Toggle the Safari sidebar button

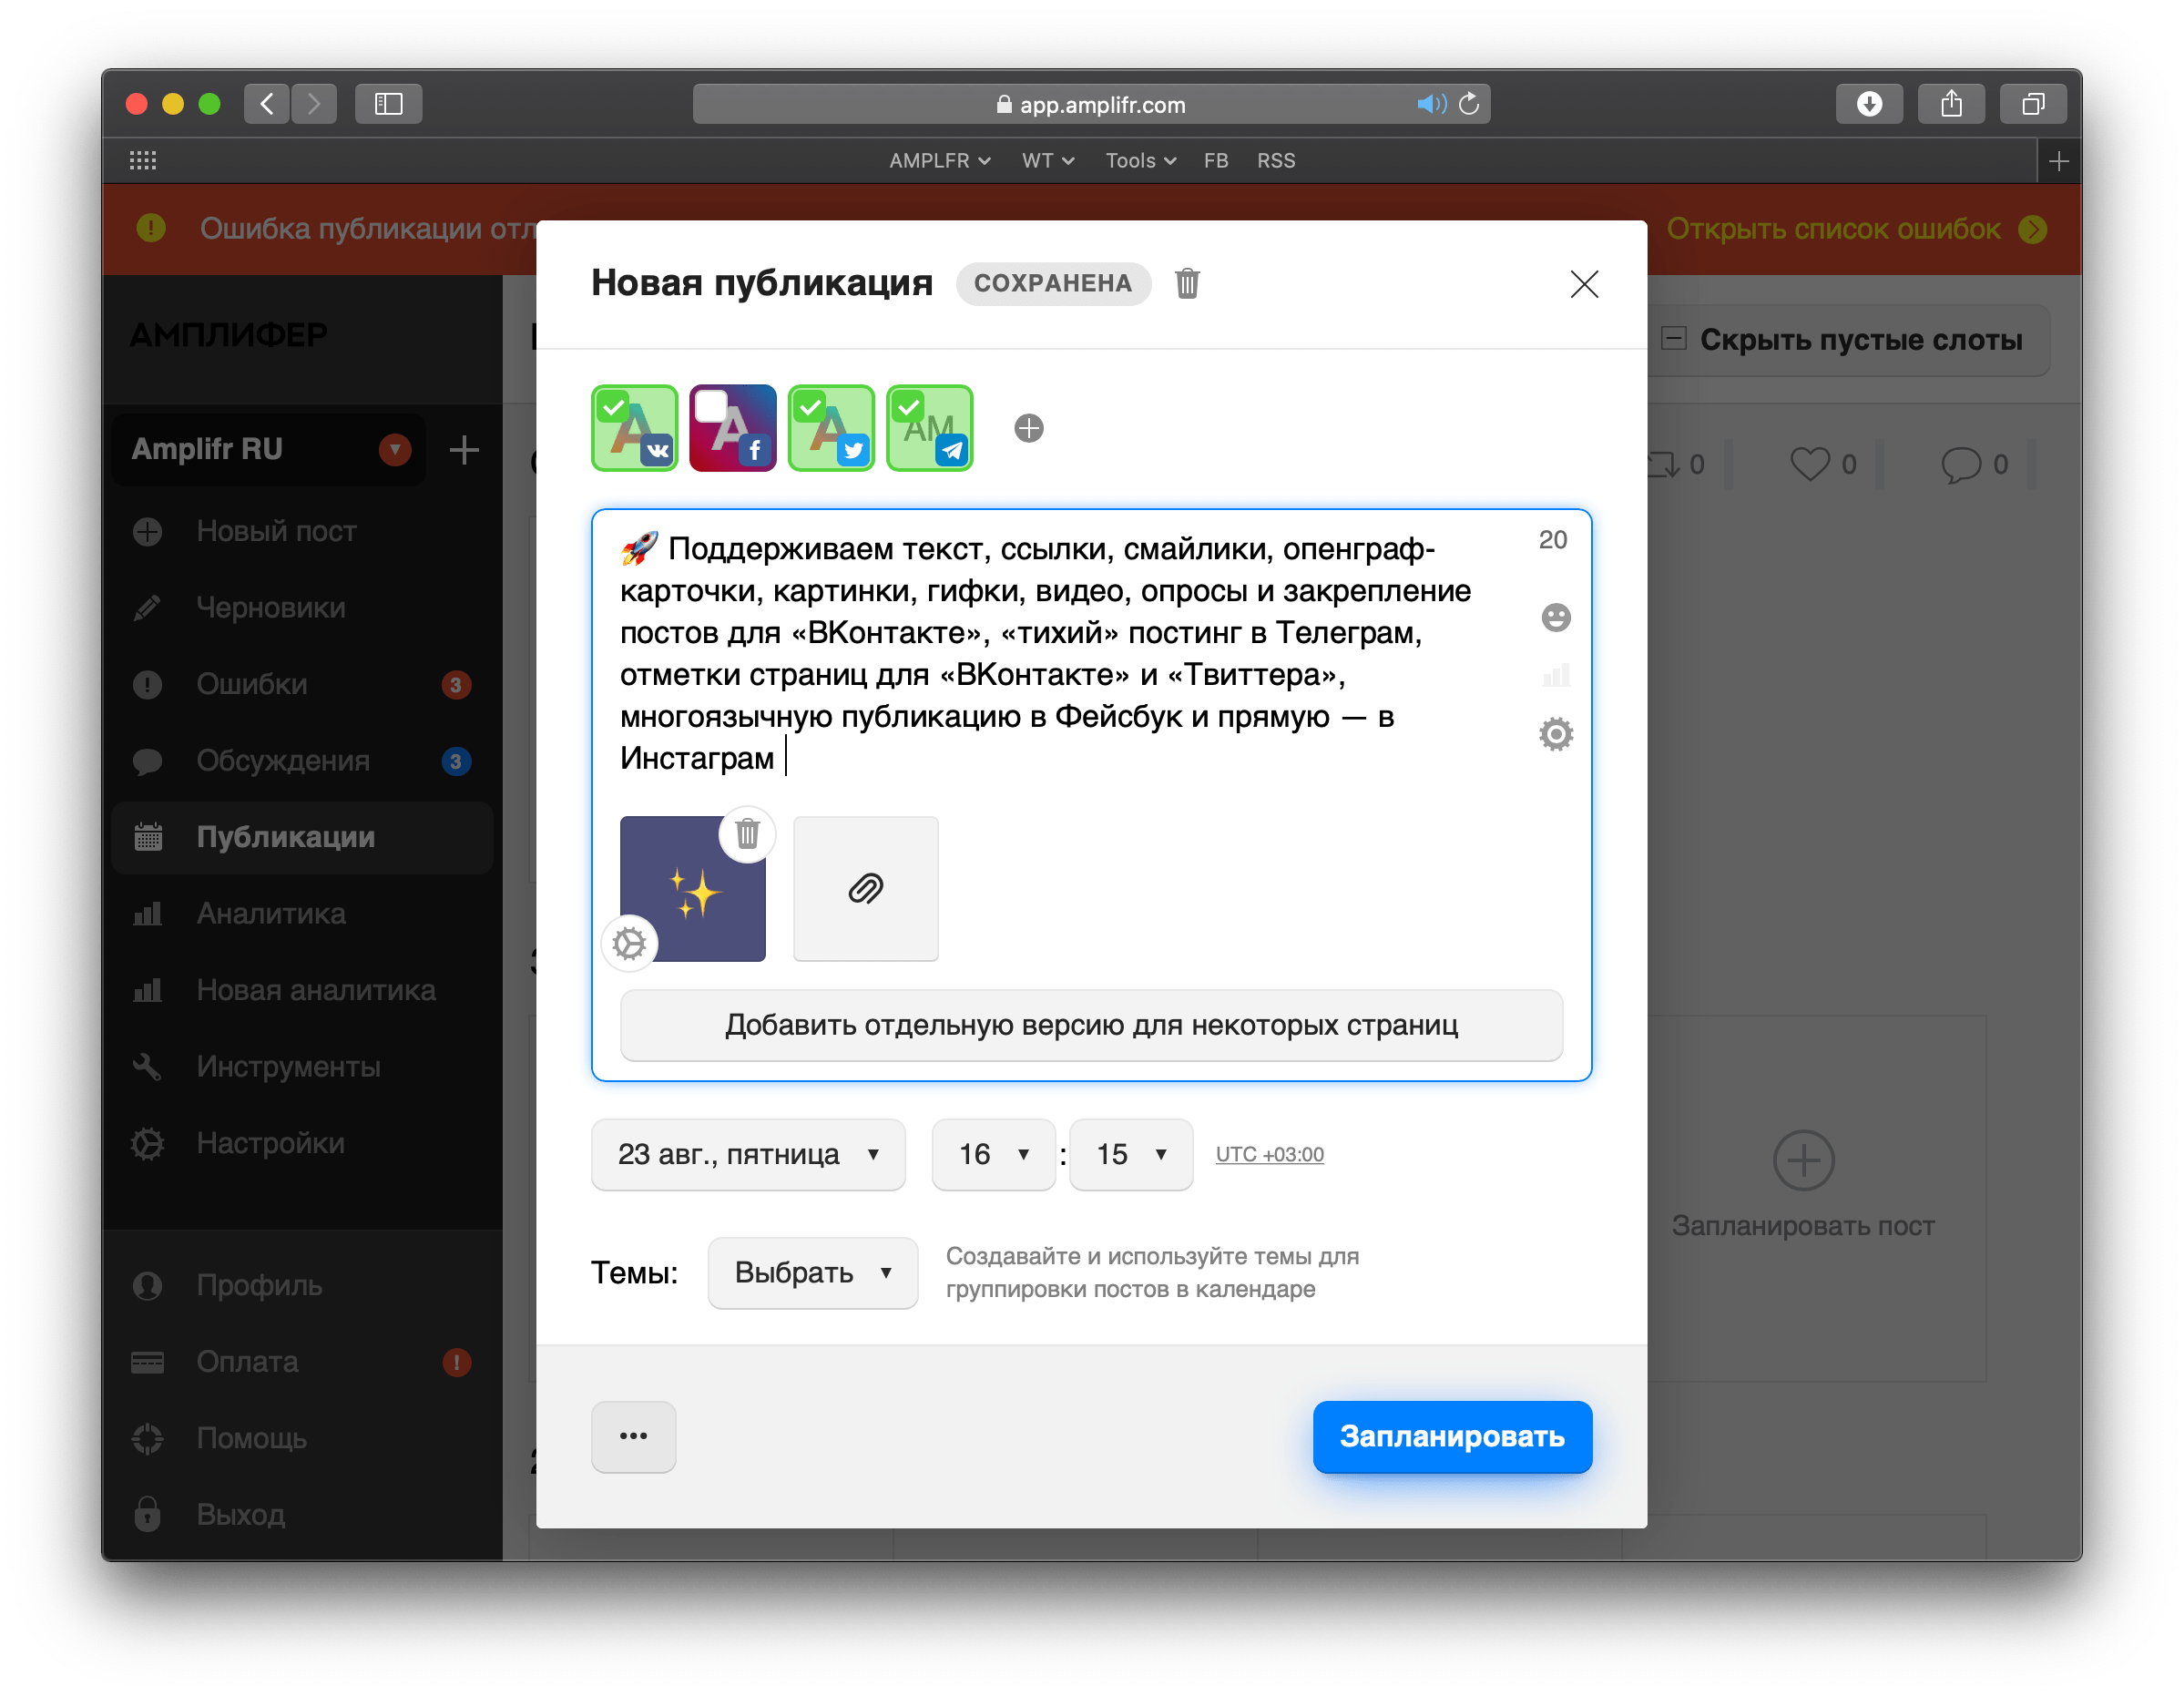click(x=388, y=104)
